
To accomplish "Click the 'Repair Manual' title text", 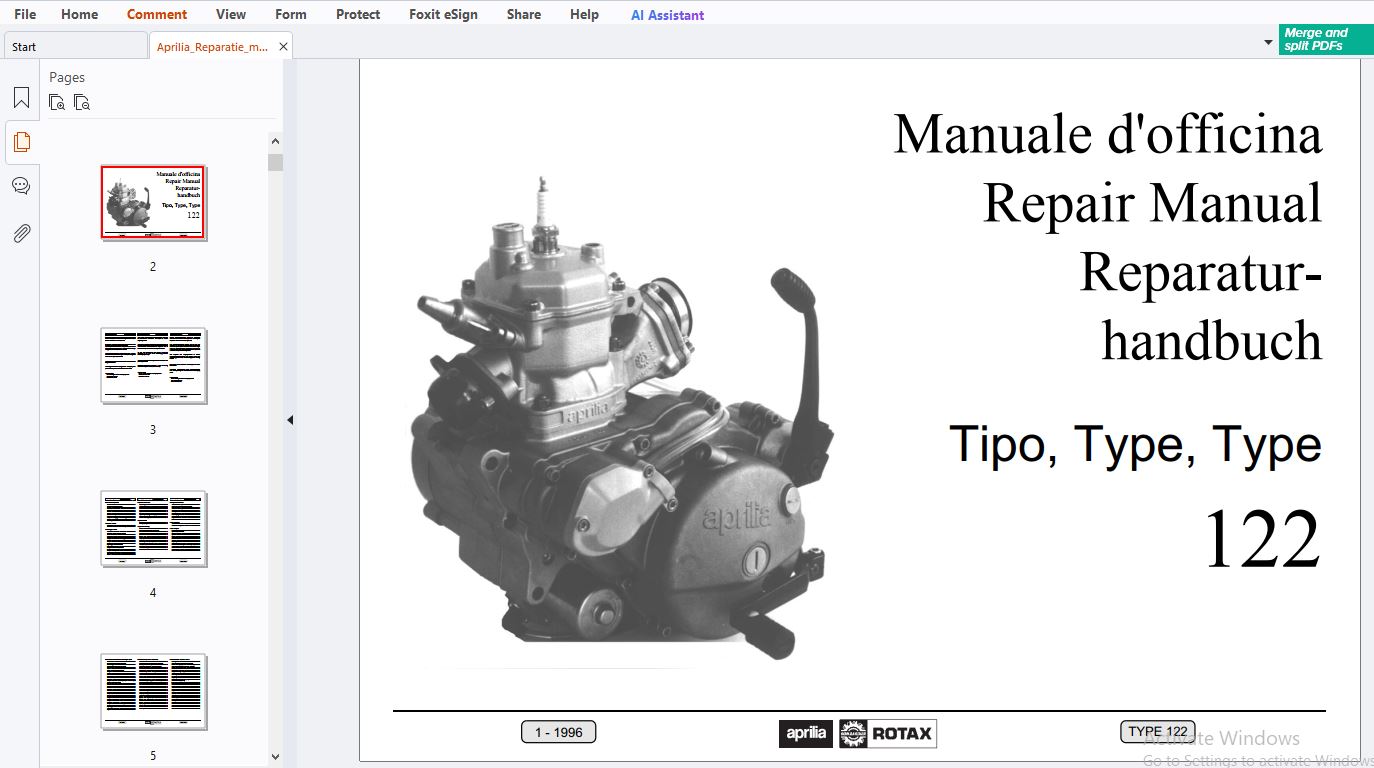I will [1153, 203].
